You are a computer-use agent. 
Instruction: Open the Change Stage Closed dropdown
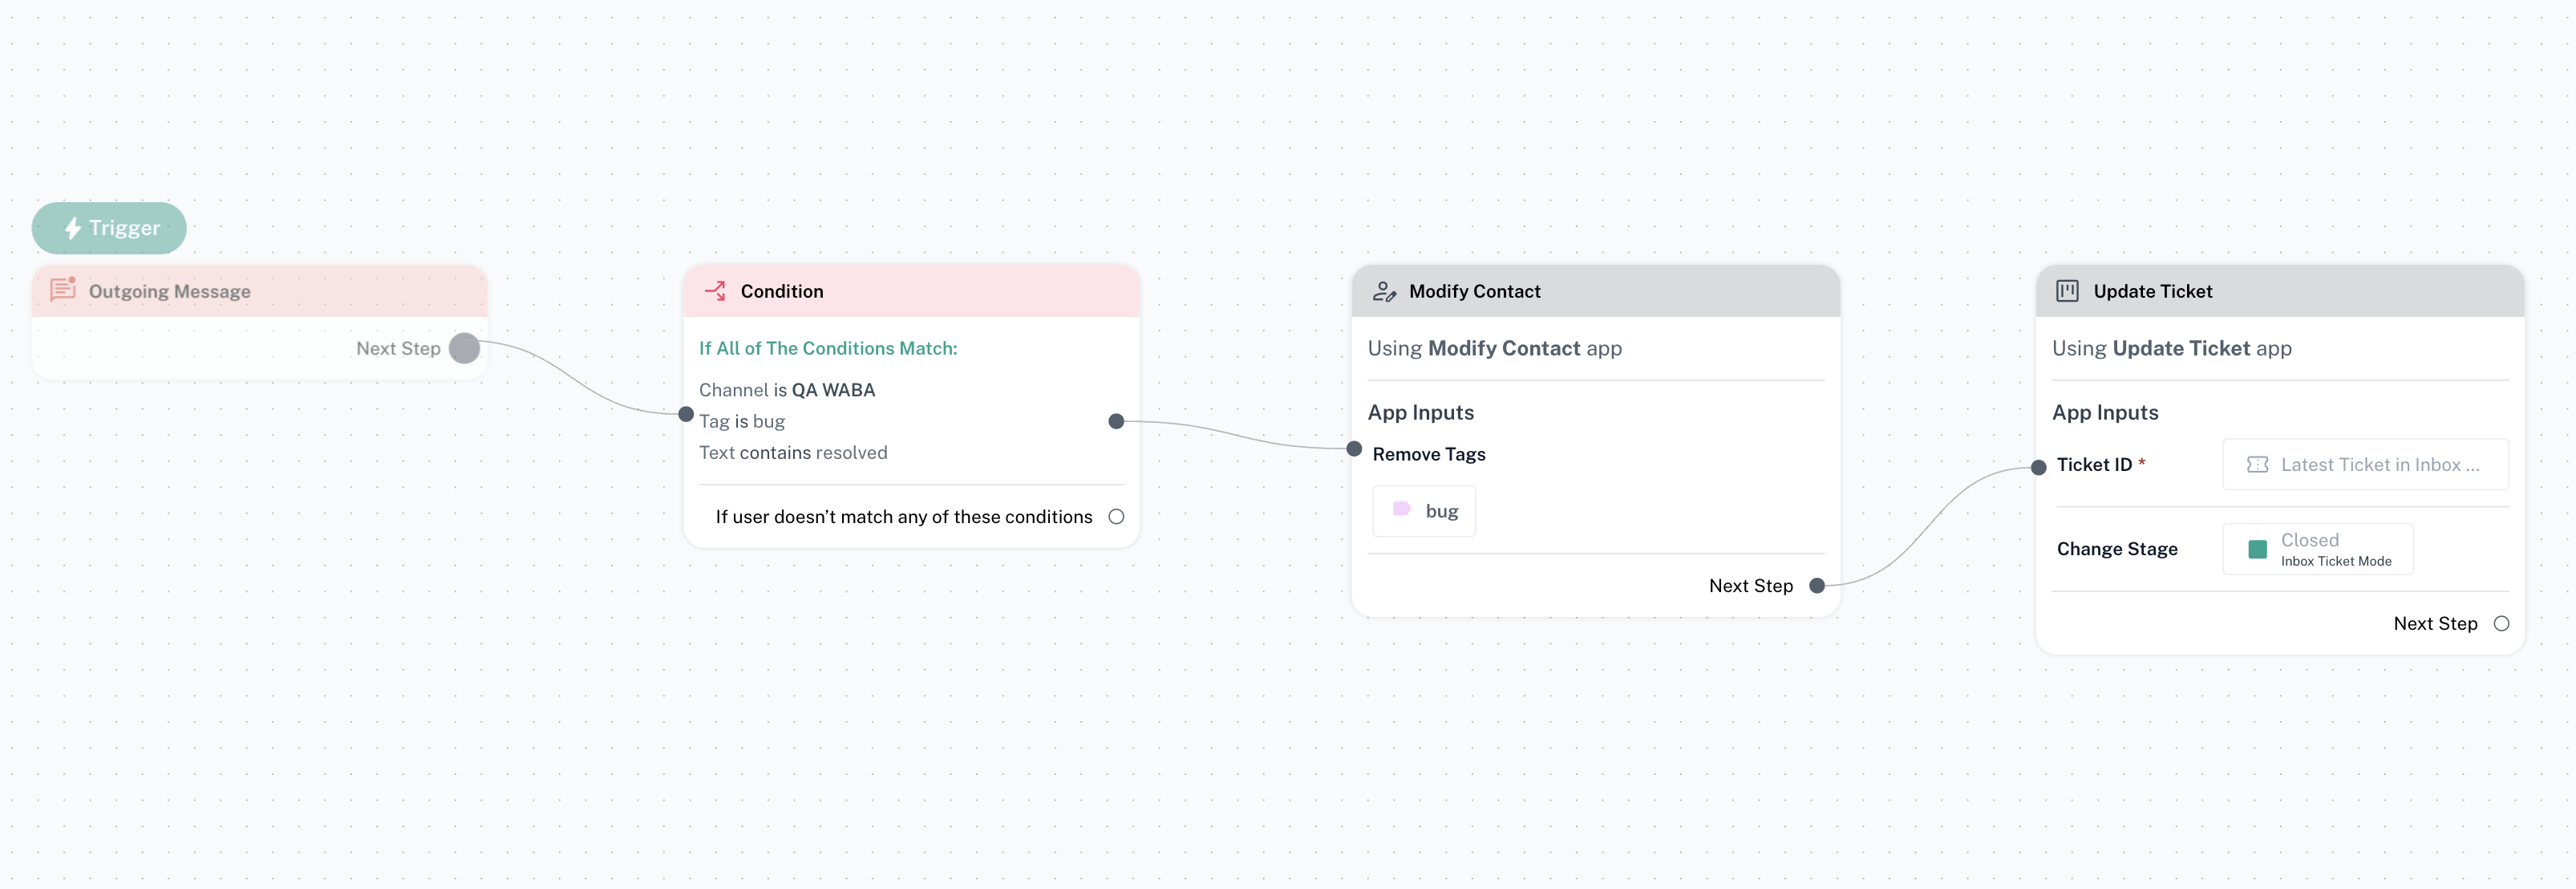[2317, 549]
